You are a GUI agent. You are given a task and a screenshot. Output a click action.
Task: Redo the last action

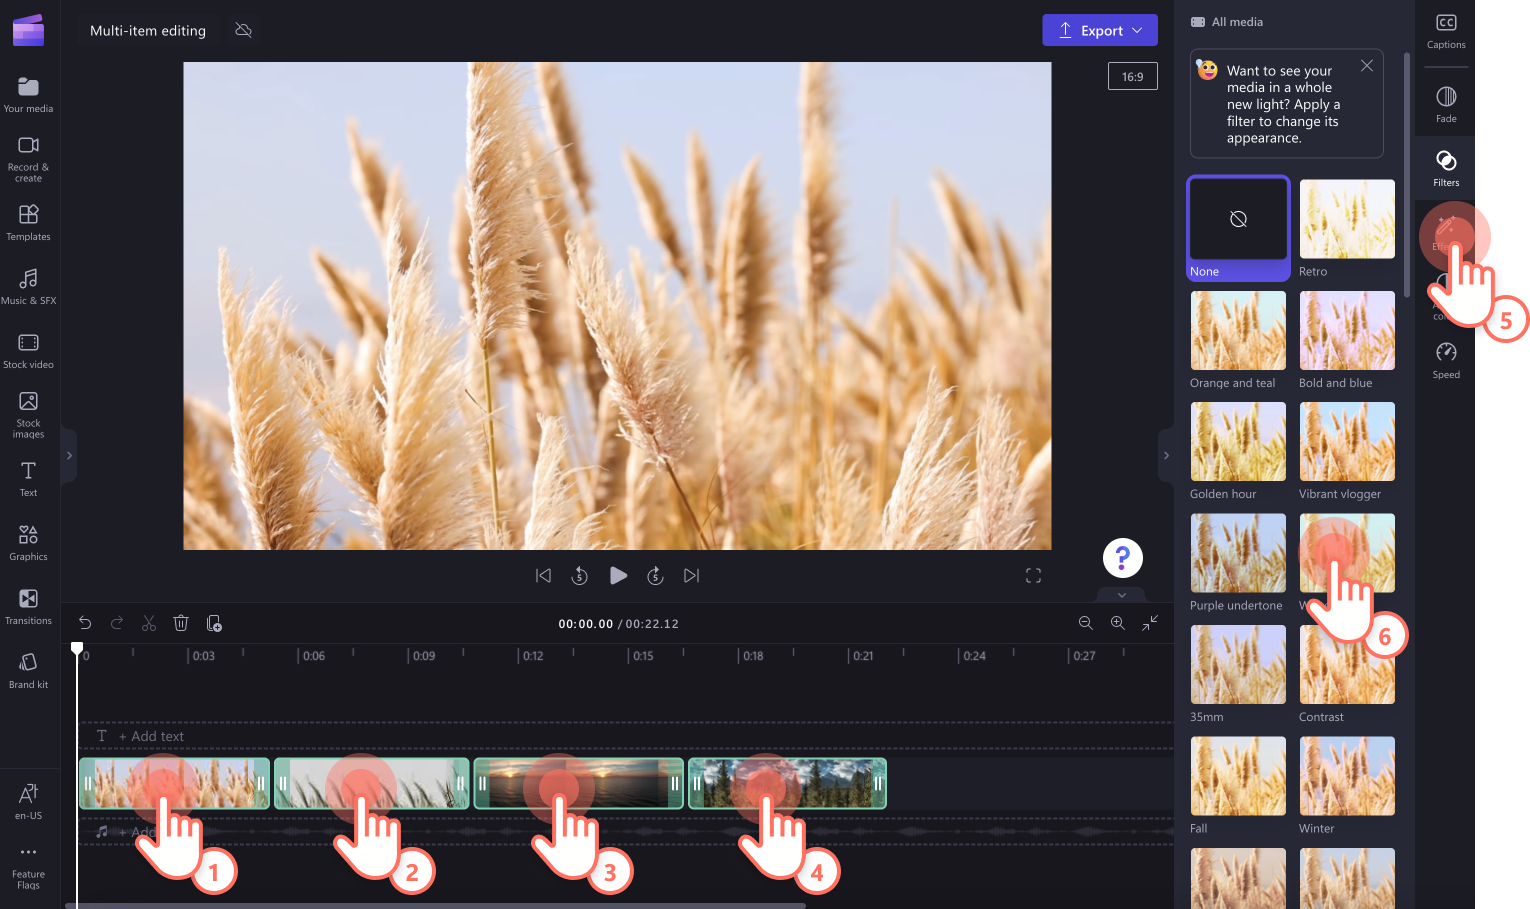click(x=117, y=623)
